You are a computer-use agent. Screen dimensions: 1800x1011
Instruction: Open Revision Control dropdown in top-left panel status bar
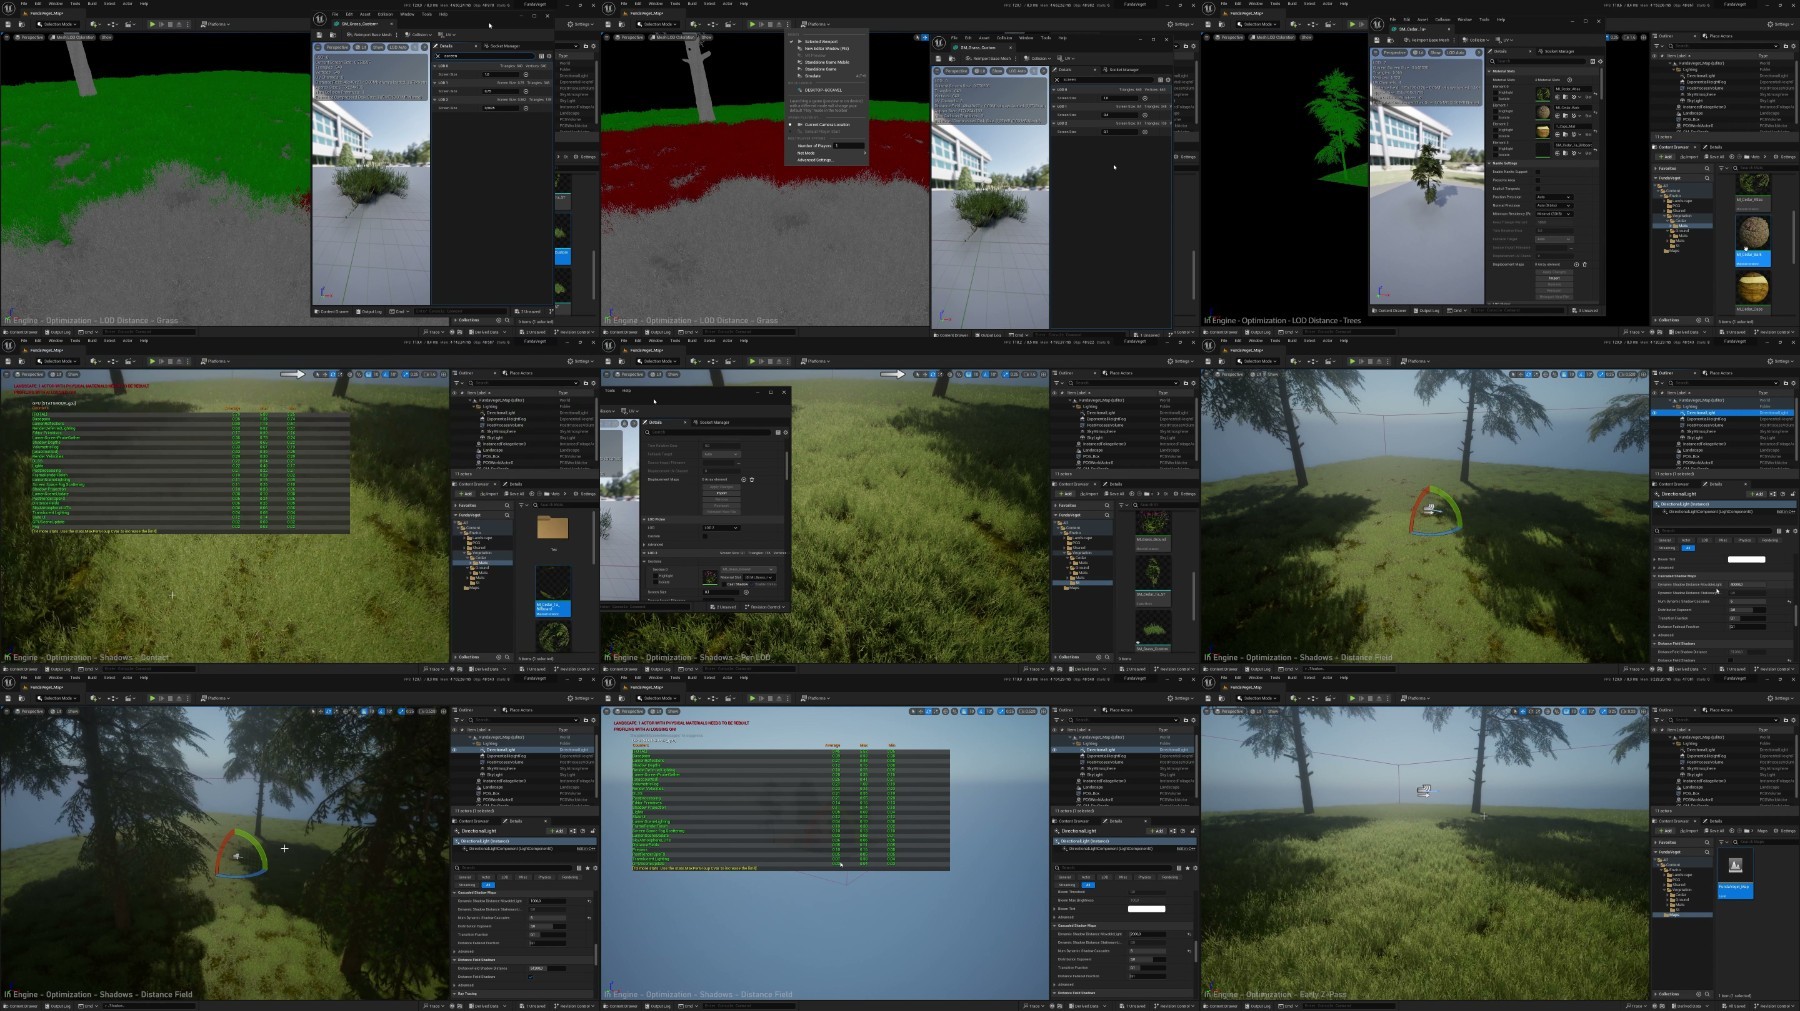[x=574, y=332]
